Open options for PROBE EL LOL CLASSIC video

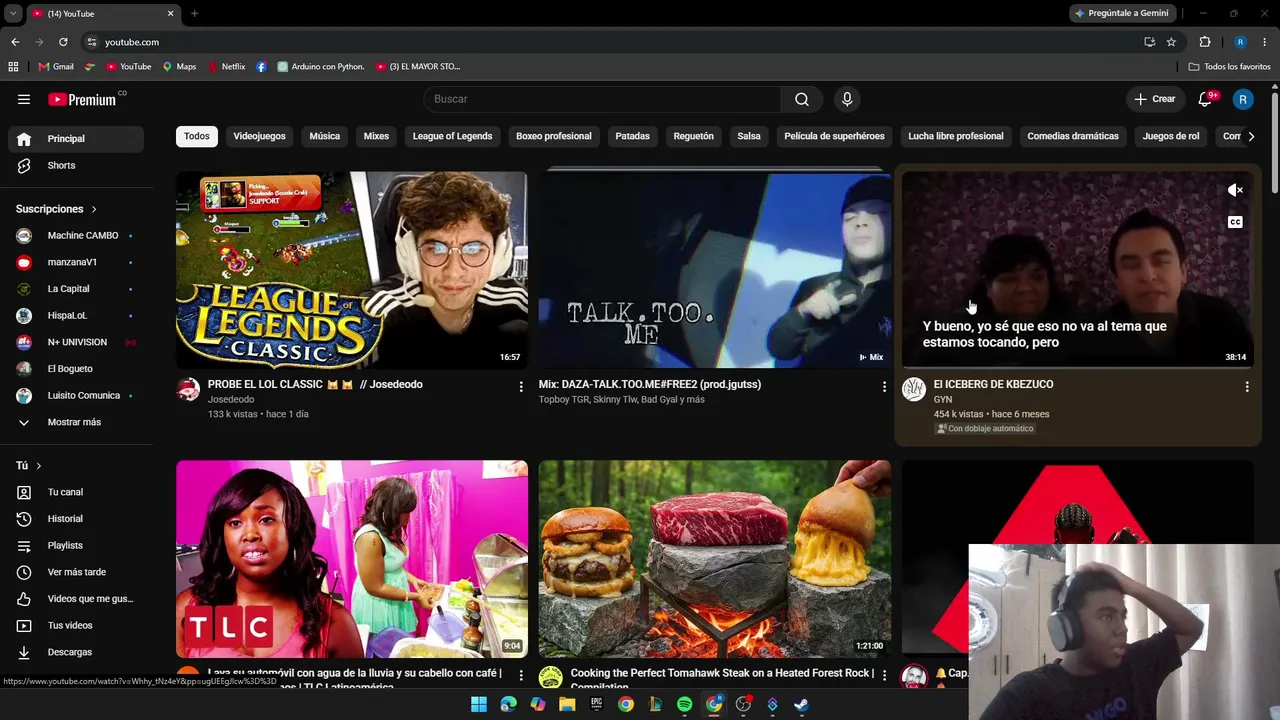click(521, 387)
